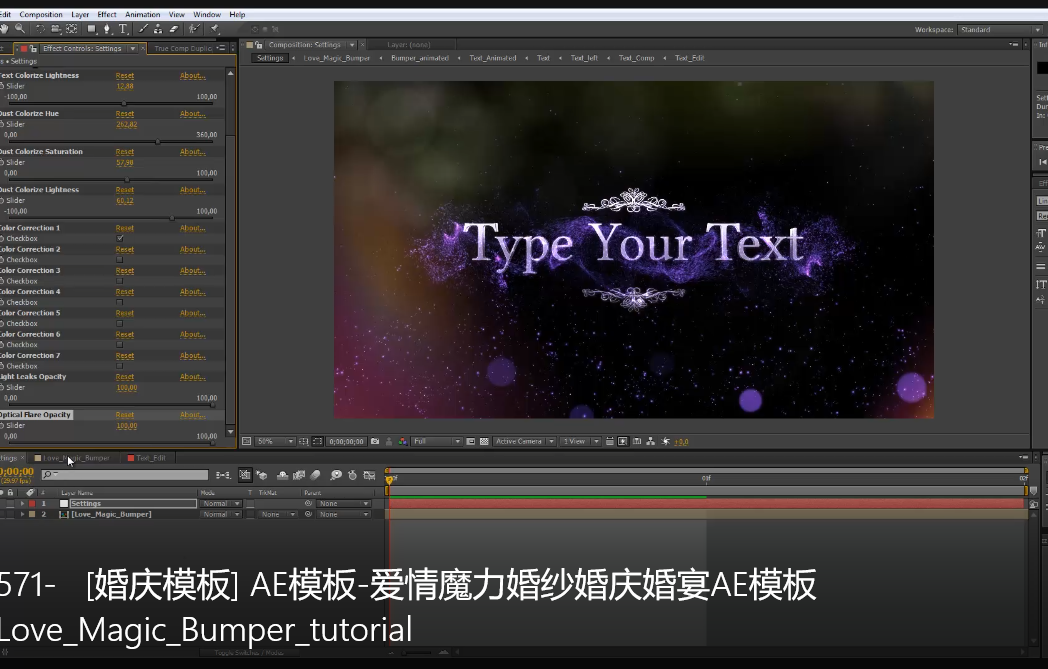Select the Pen tool
Screen dimensions: 1048x669
click(x=107, y=29)
